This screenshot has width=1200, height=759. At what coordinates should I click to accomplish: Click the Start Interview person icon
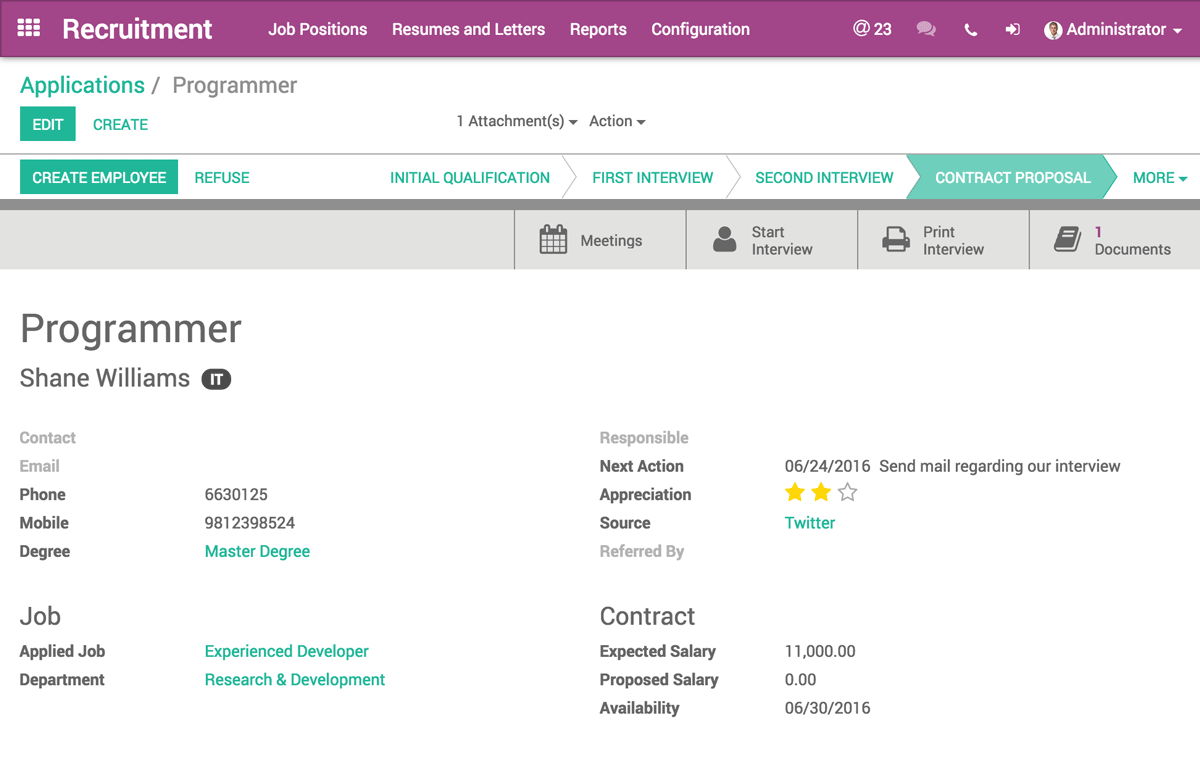point(725,240)
